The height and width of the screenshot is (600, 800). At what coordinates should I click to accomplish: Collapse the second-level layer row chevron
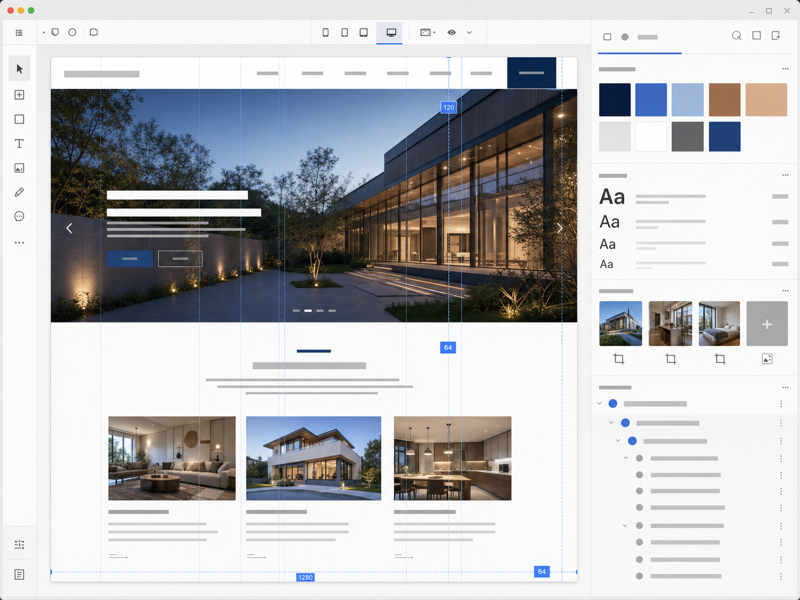[x=611, y=422]
